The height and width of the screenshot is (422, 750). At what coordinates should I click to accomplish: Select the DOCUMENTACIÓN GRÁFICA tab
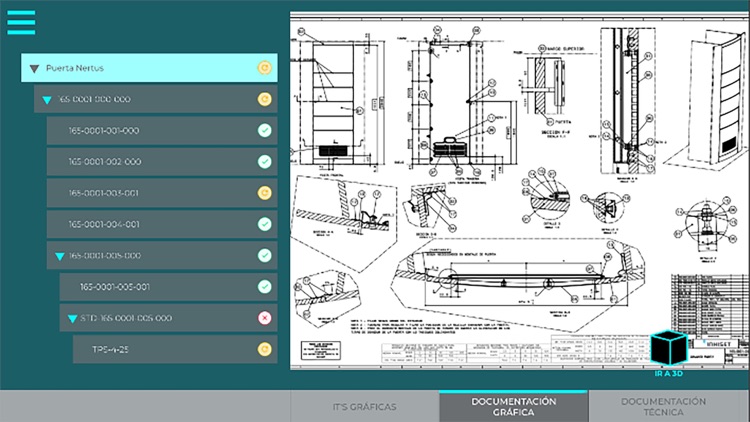point(514,407)
